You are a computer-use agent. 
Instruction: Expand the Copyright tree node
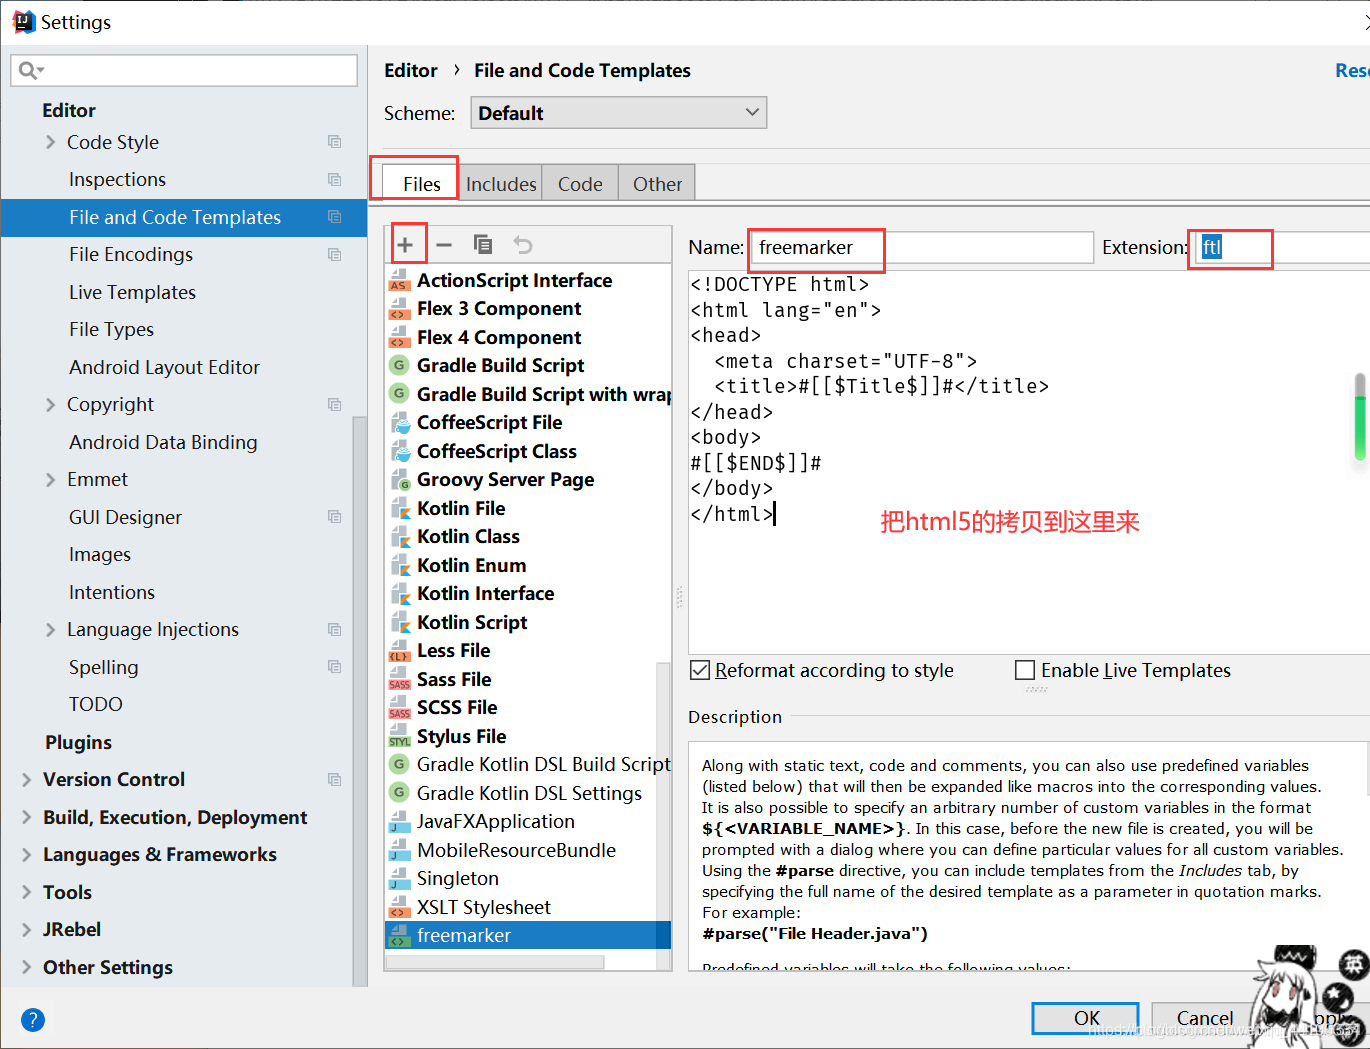pos(51,404)
